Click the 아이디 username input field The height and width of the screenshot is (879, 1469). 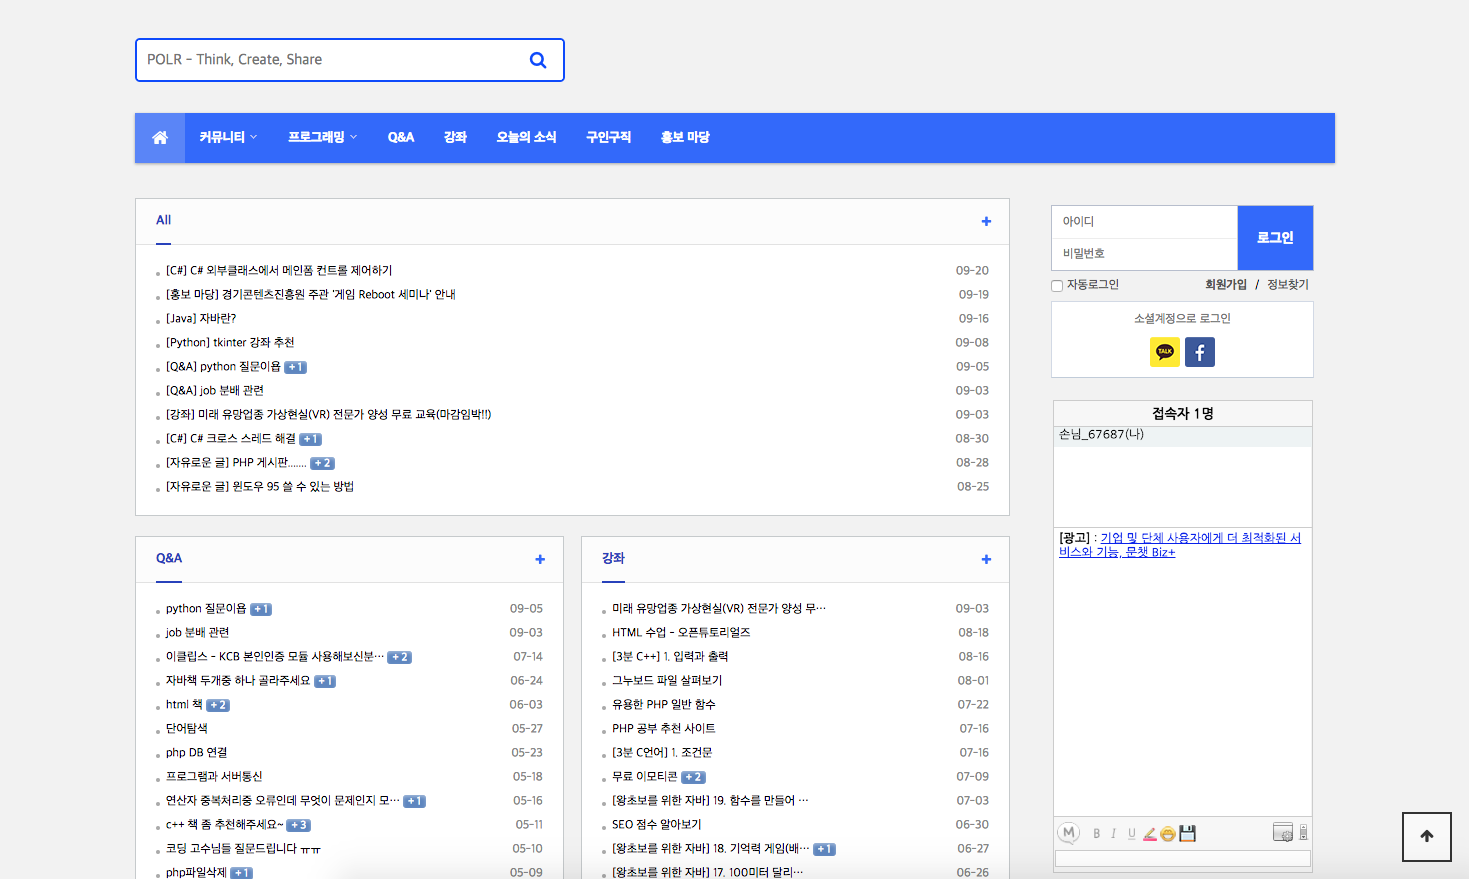point(1144,222)
